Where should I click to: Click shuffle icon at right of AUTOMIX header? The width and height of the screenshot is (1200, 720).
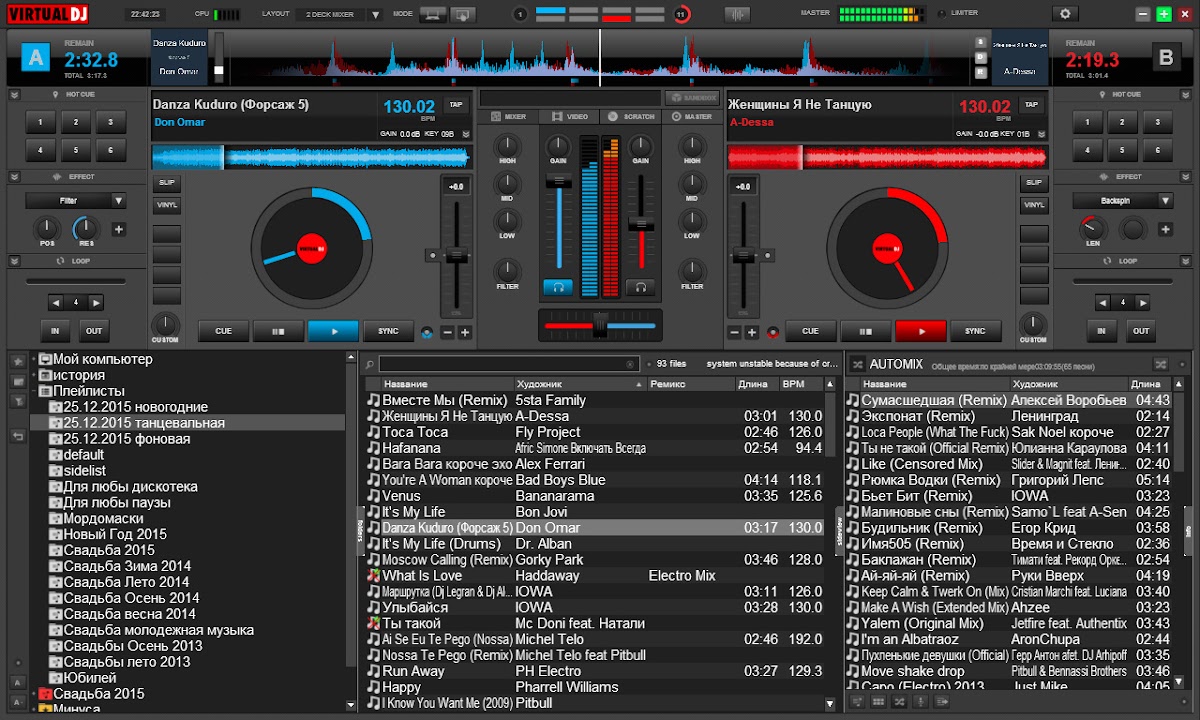point(1161,364)
